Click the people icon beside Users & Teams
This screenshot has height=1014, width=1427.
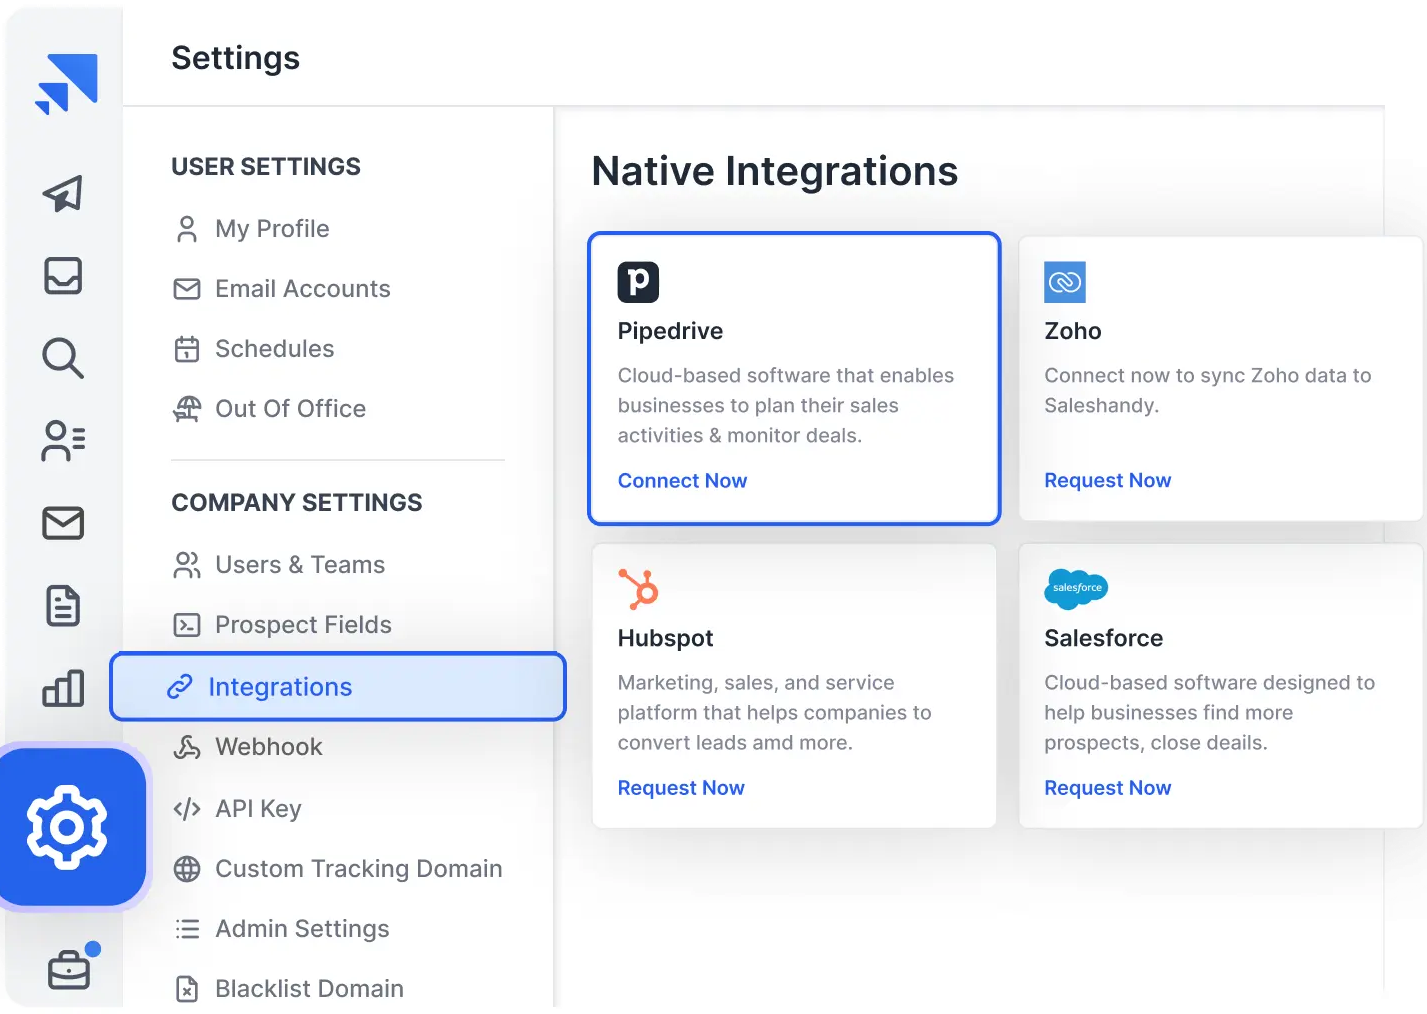pos(187,565)
